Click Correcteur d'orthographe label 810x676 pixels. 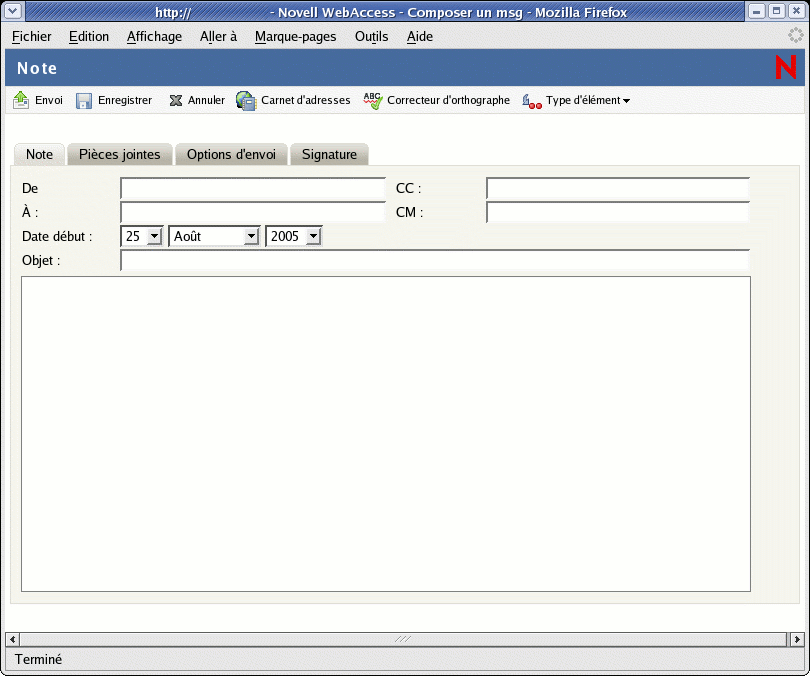[x=448, y=100]
